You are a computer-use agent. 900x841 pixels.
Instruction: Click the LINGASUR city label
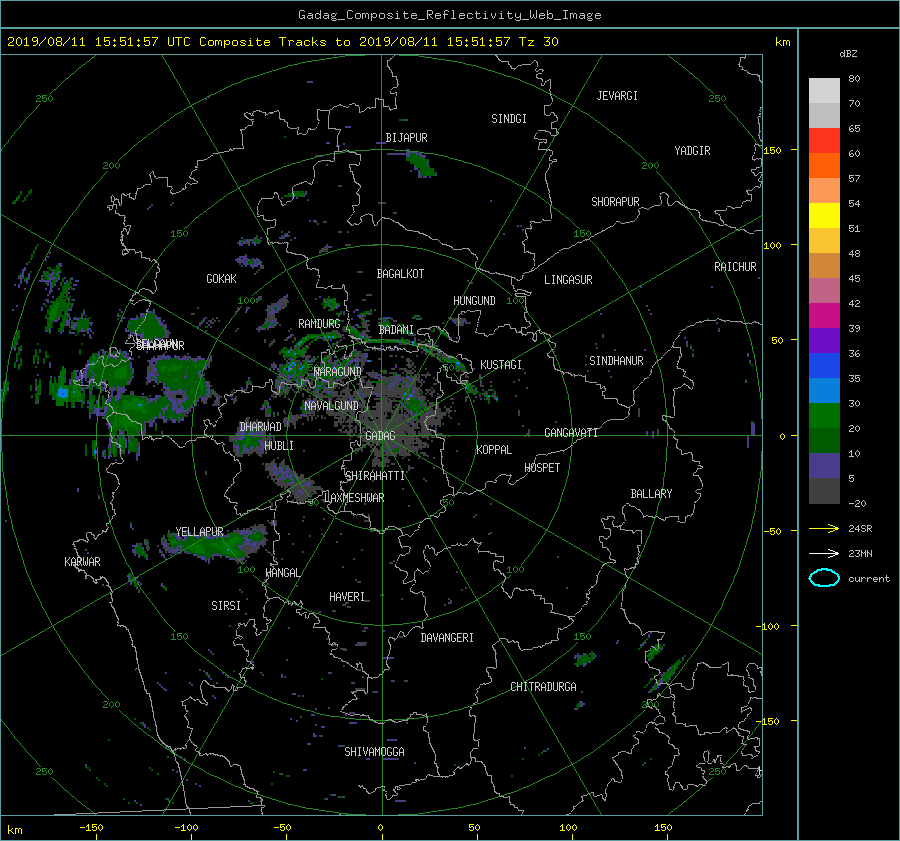(x=568, y=280)
